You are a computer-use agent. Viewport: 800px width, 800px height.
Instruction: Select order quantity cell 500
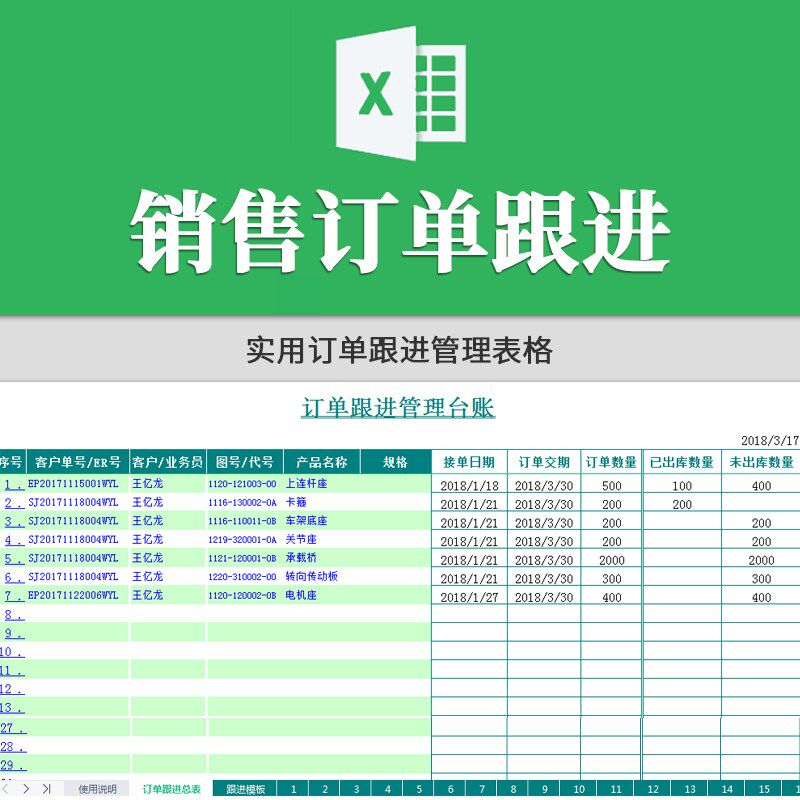(x=611, y=486)
